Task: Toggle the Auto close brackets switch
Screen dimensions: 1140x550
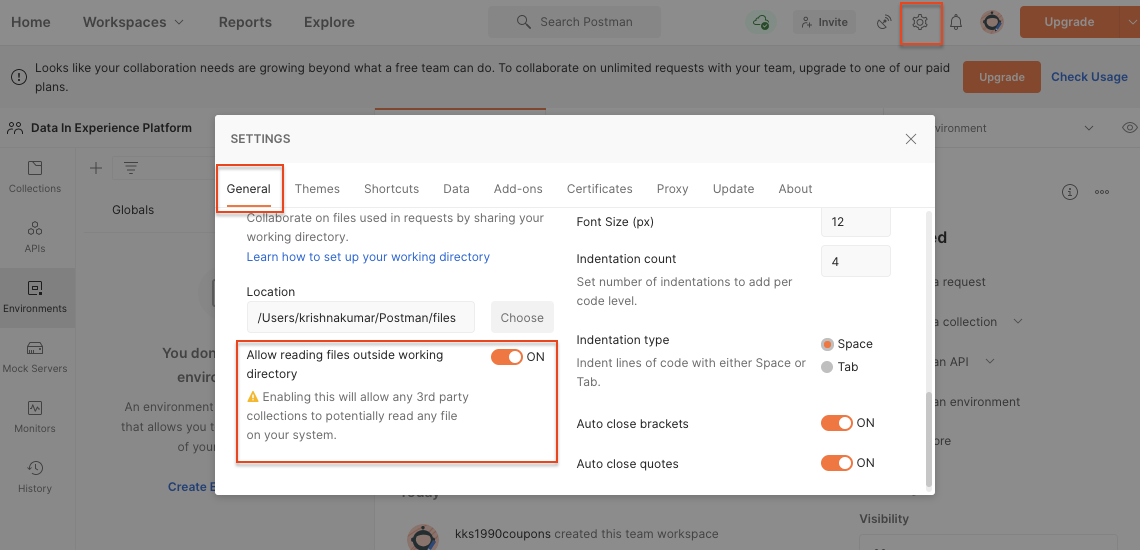Action: tap(836, 423)
